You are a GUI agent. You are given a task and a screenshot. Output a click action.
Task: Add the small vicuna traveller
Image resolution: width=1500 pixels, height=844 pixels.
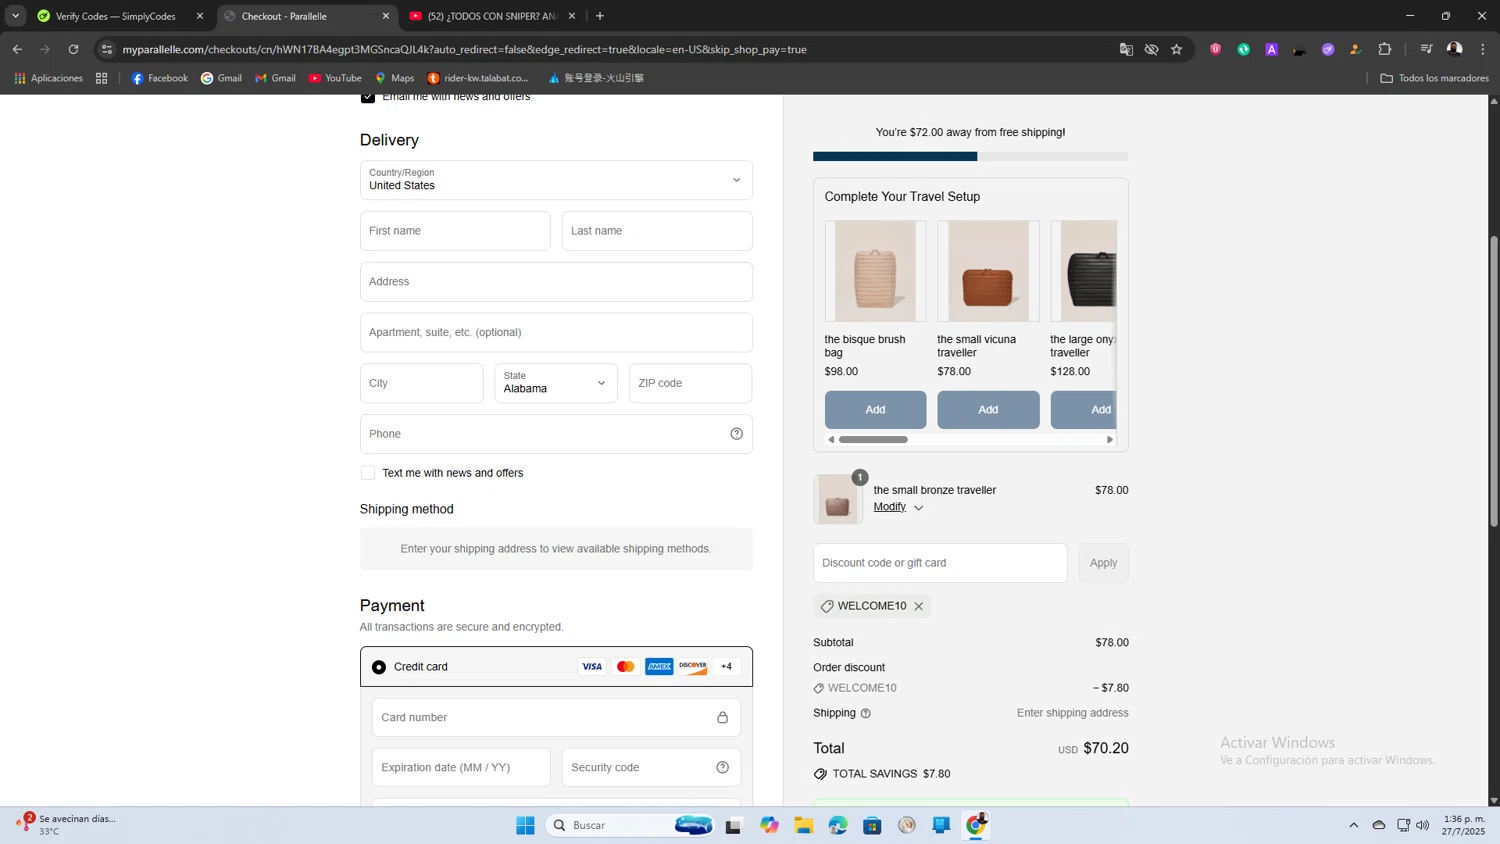click(x=988, y=410)
